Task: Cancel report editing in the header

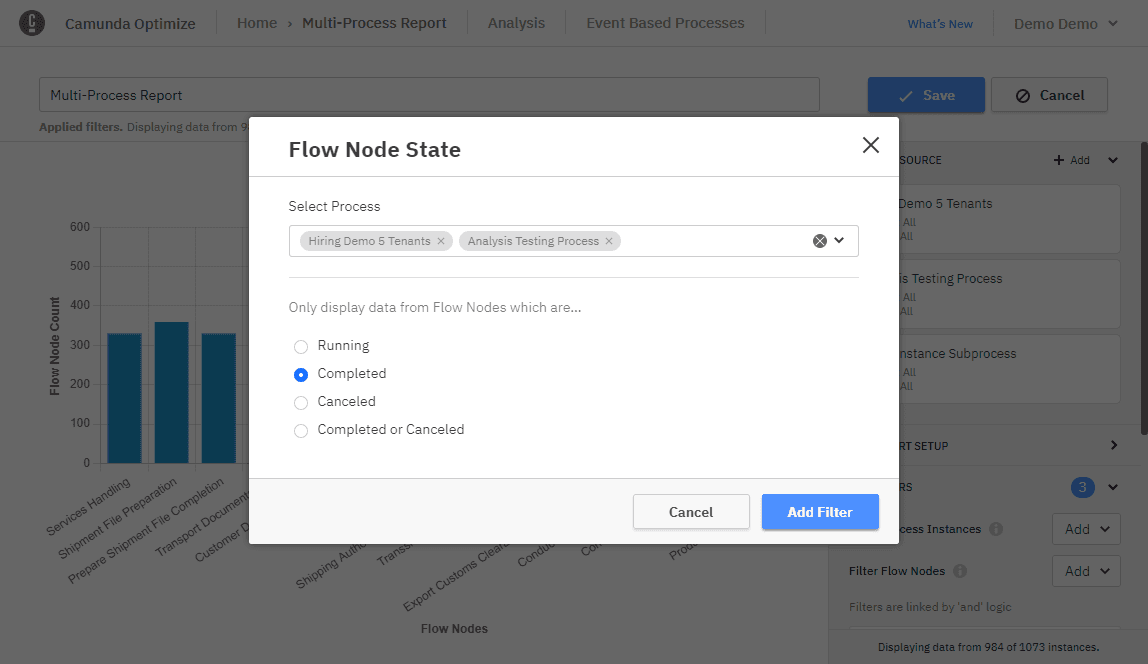Action: (1049, 95)
